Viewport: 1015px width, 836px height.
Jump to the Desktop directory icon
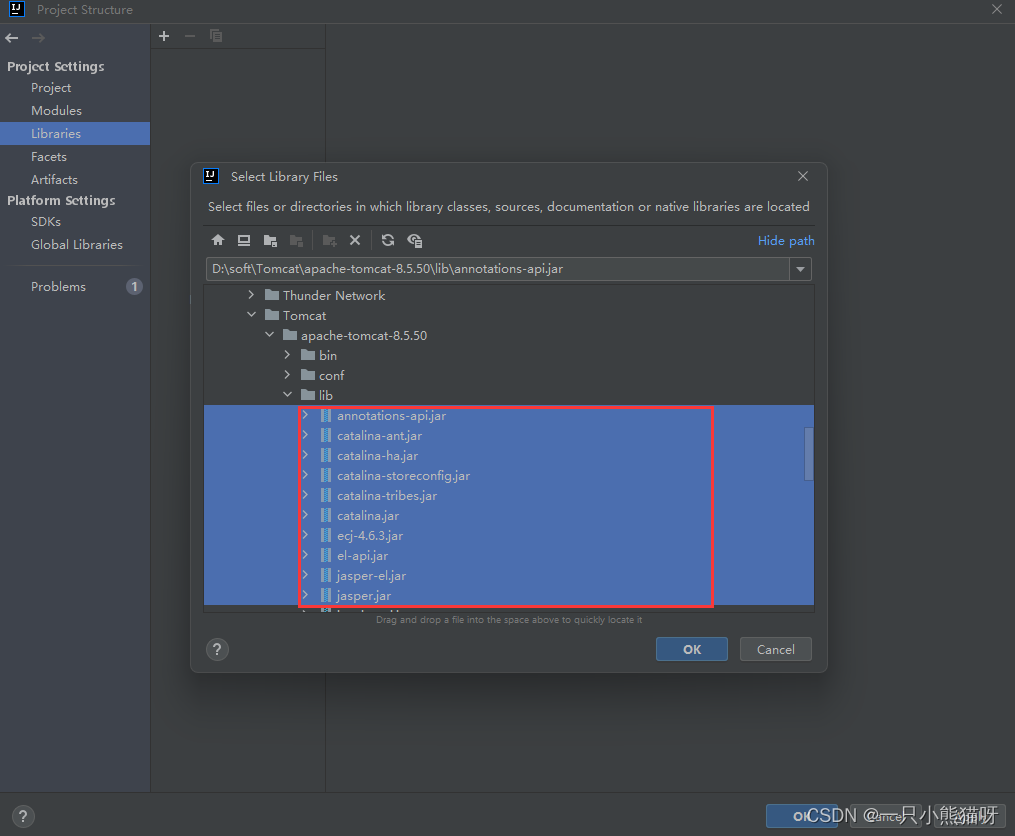[x=244, y=240]
